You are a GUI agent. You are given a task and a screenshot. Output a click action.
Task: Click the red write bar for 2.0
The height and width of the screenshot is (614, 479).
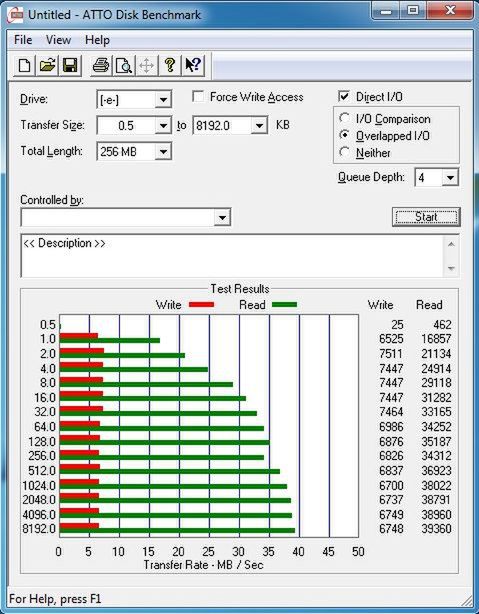coord(81,350)
